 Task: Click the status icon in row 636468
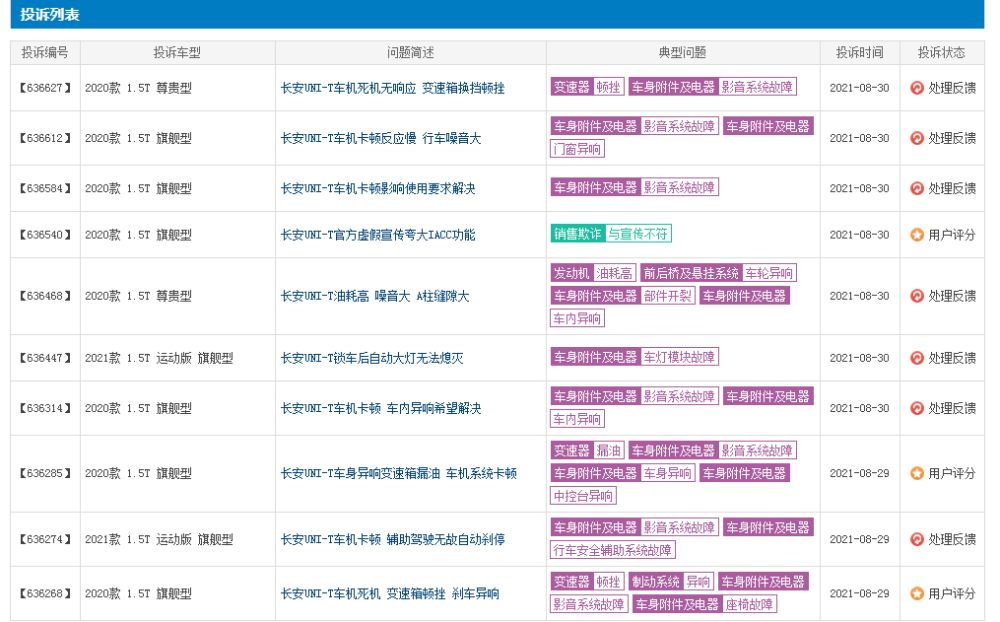coord(916,296)
